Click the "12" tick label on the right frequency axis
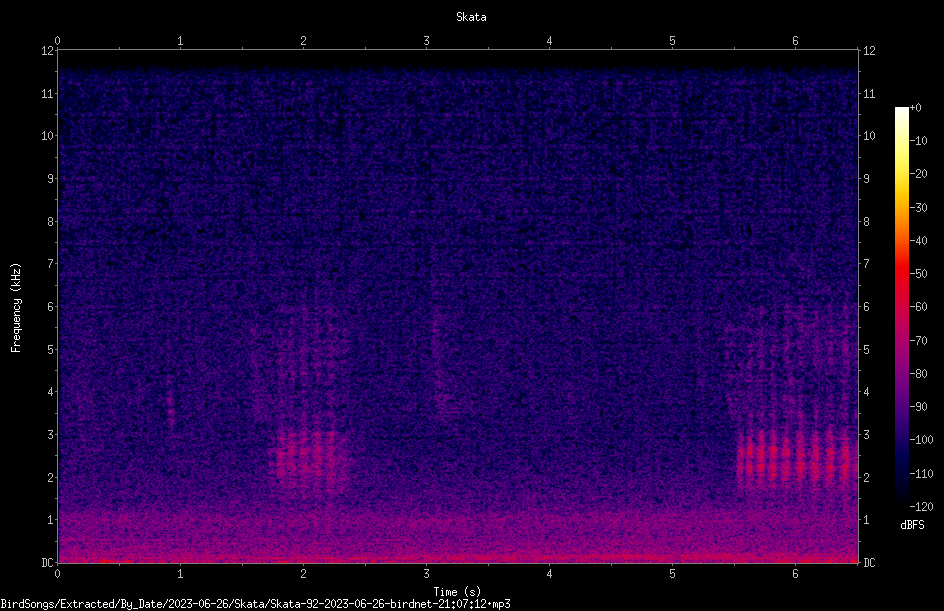This screenshot has height=611, width=944. (x=869, y=51)
